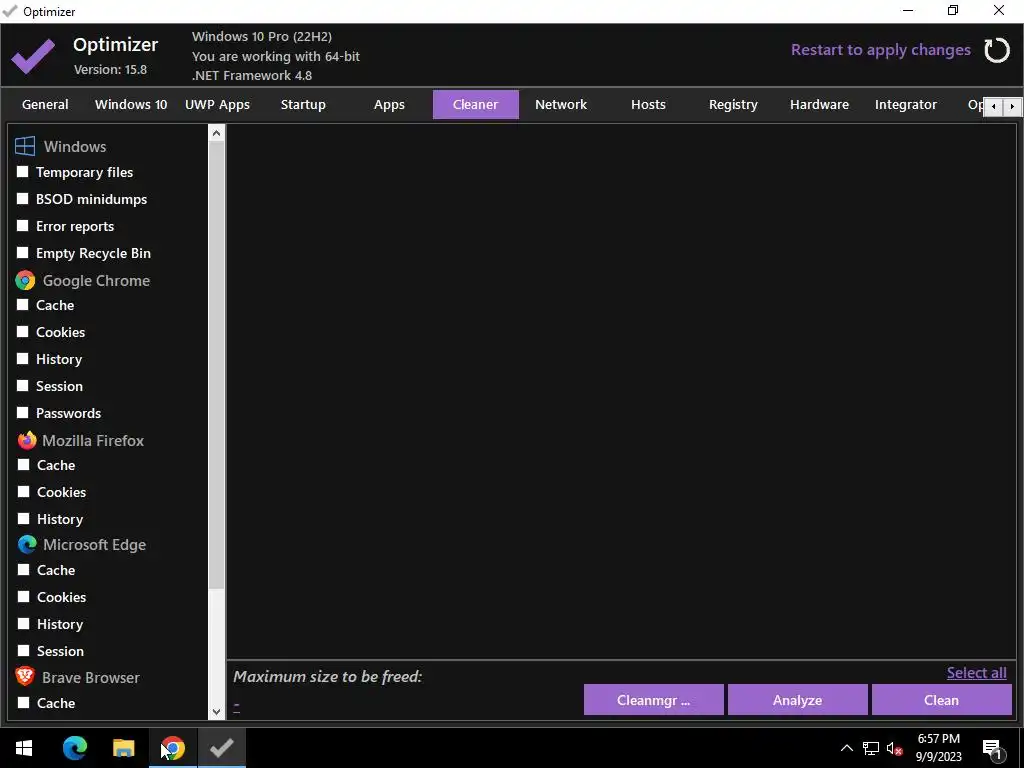
Task: Open the Hosts tab
Action: coord(648,104)
